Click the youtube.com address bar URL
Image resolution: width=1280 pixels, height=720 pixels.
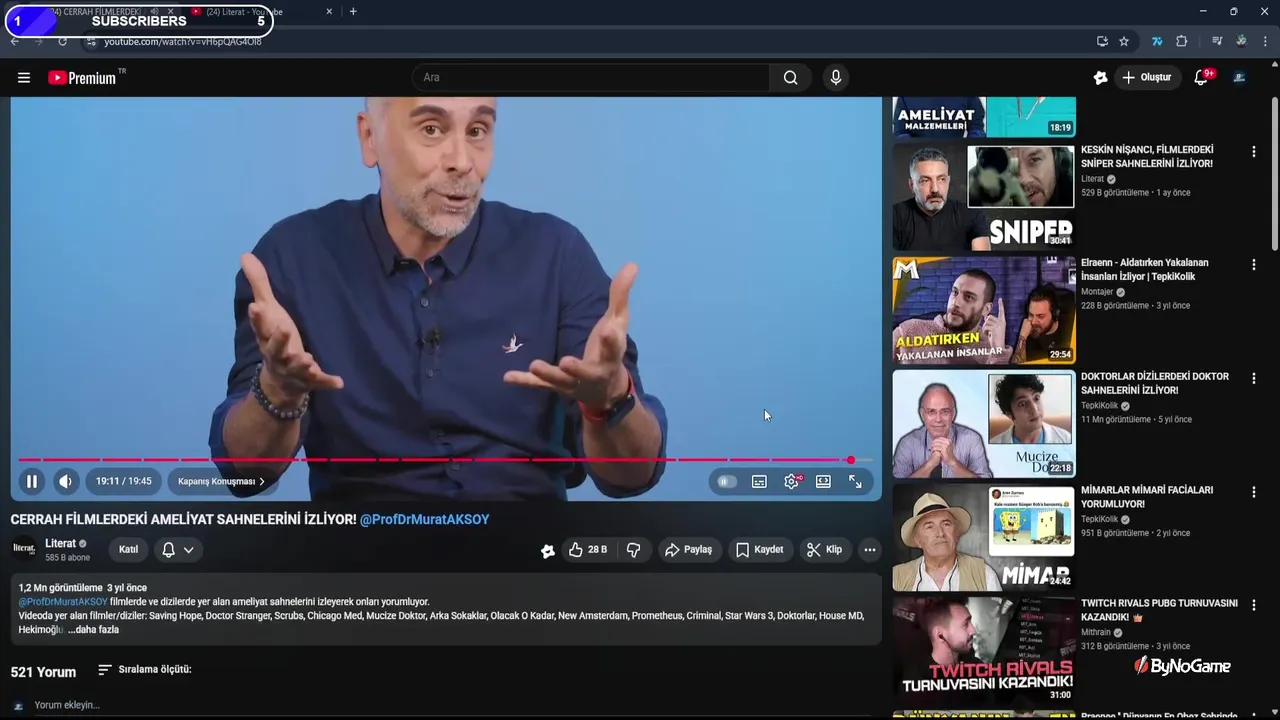click(x=183, y=41)
